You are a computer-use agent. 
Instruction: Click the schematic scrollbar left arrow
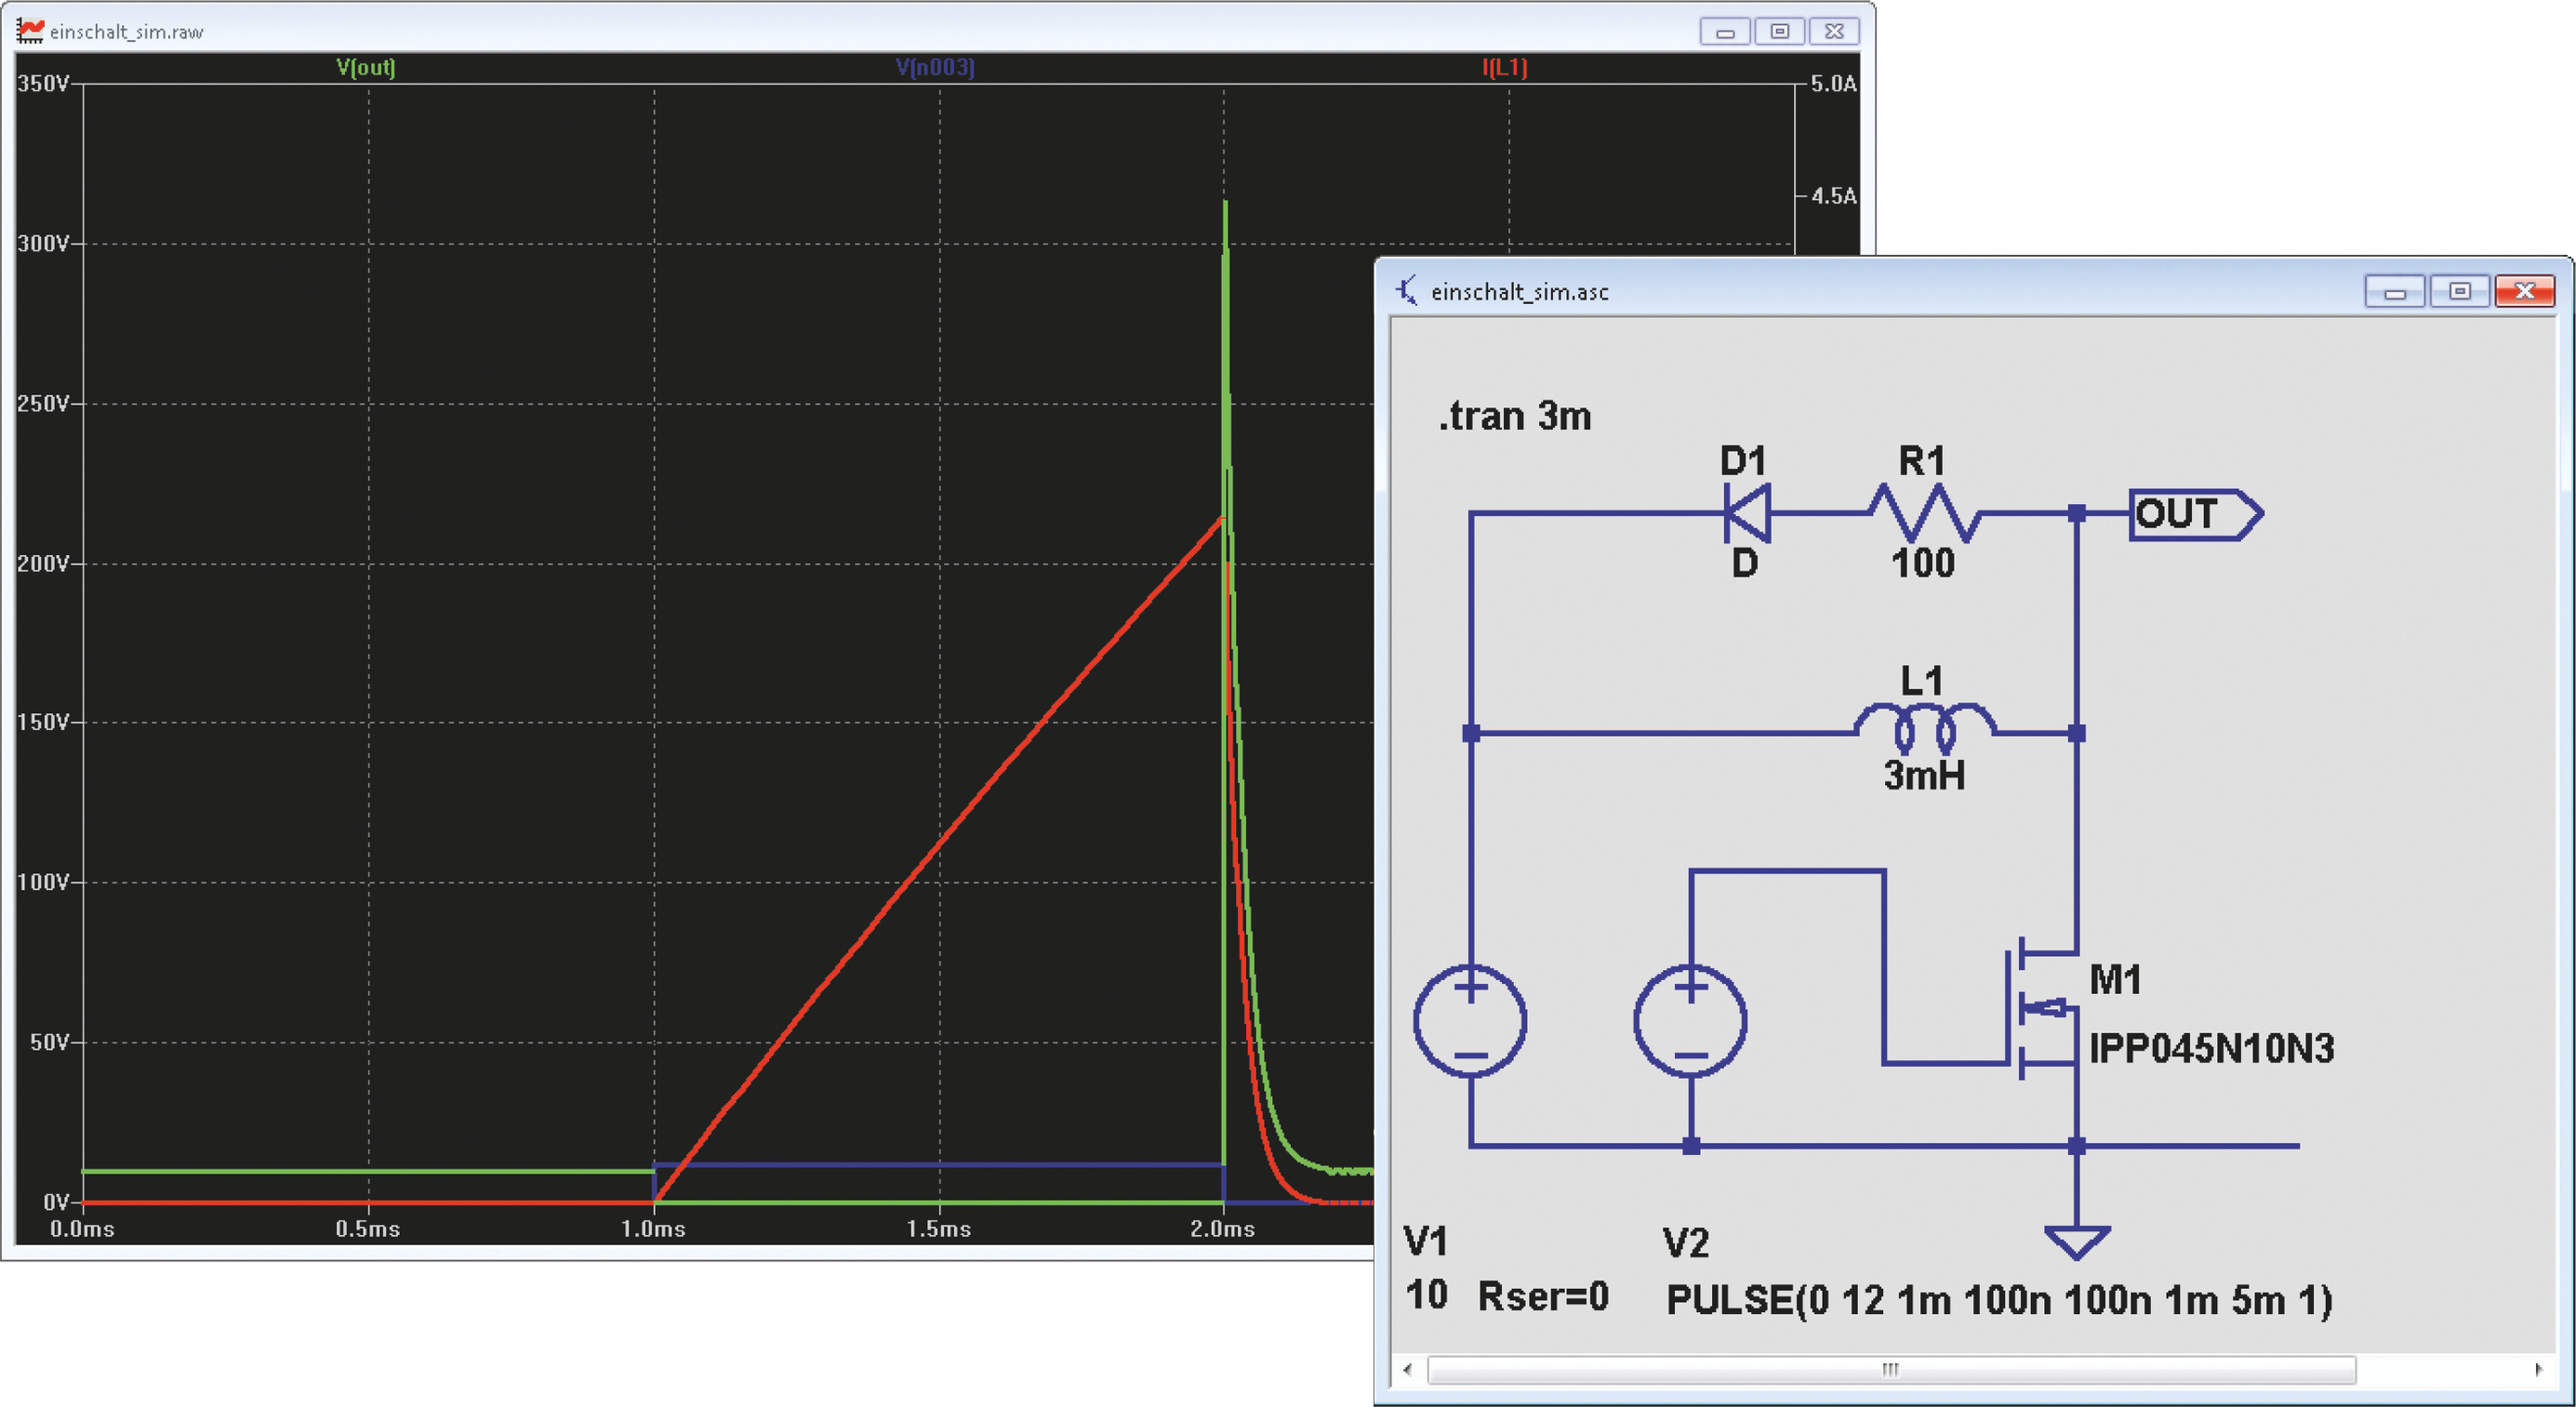click(1408, 1369)
